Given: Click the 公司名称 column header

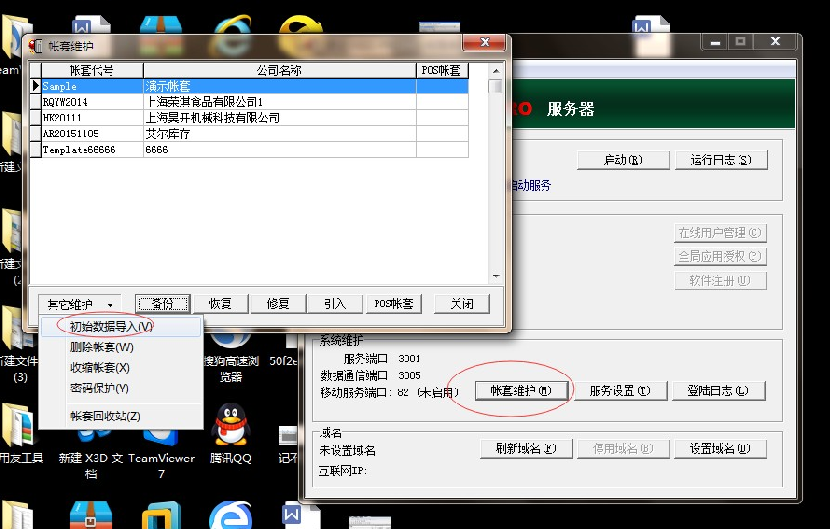Looking at the screenshot, I should tap(279, 71).
